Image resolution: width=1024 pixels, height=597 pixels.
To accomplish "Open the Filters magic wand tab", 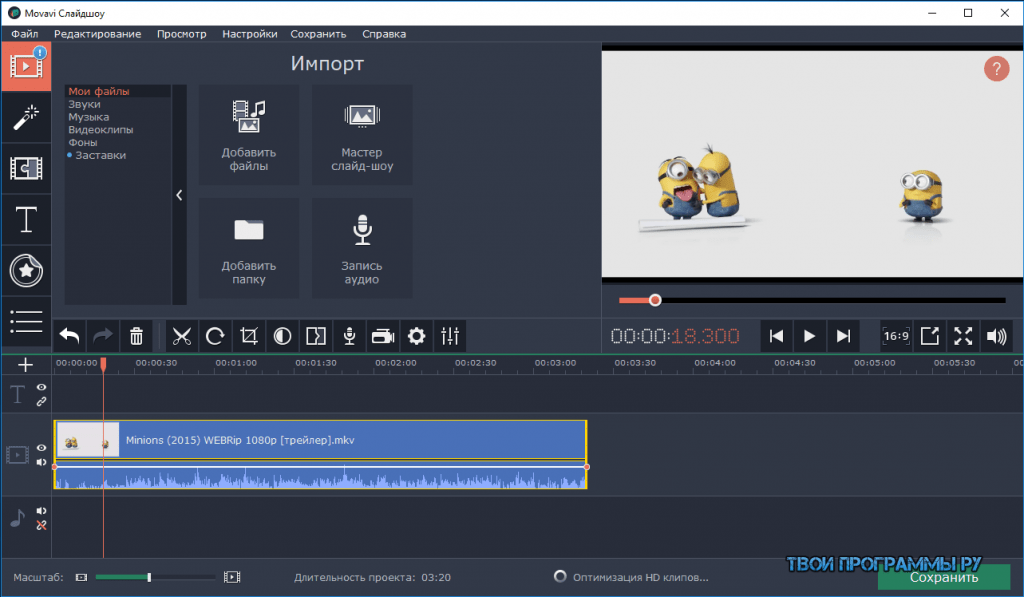I will click(25, 118).
